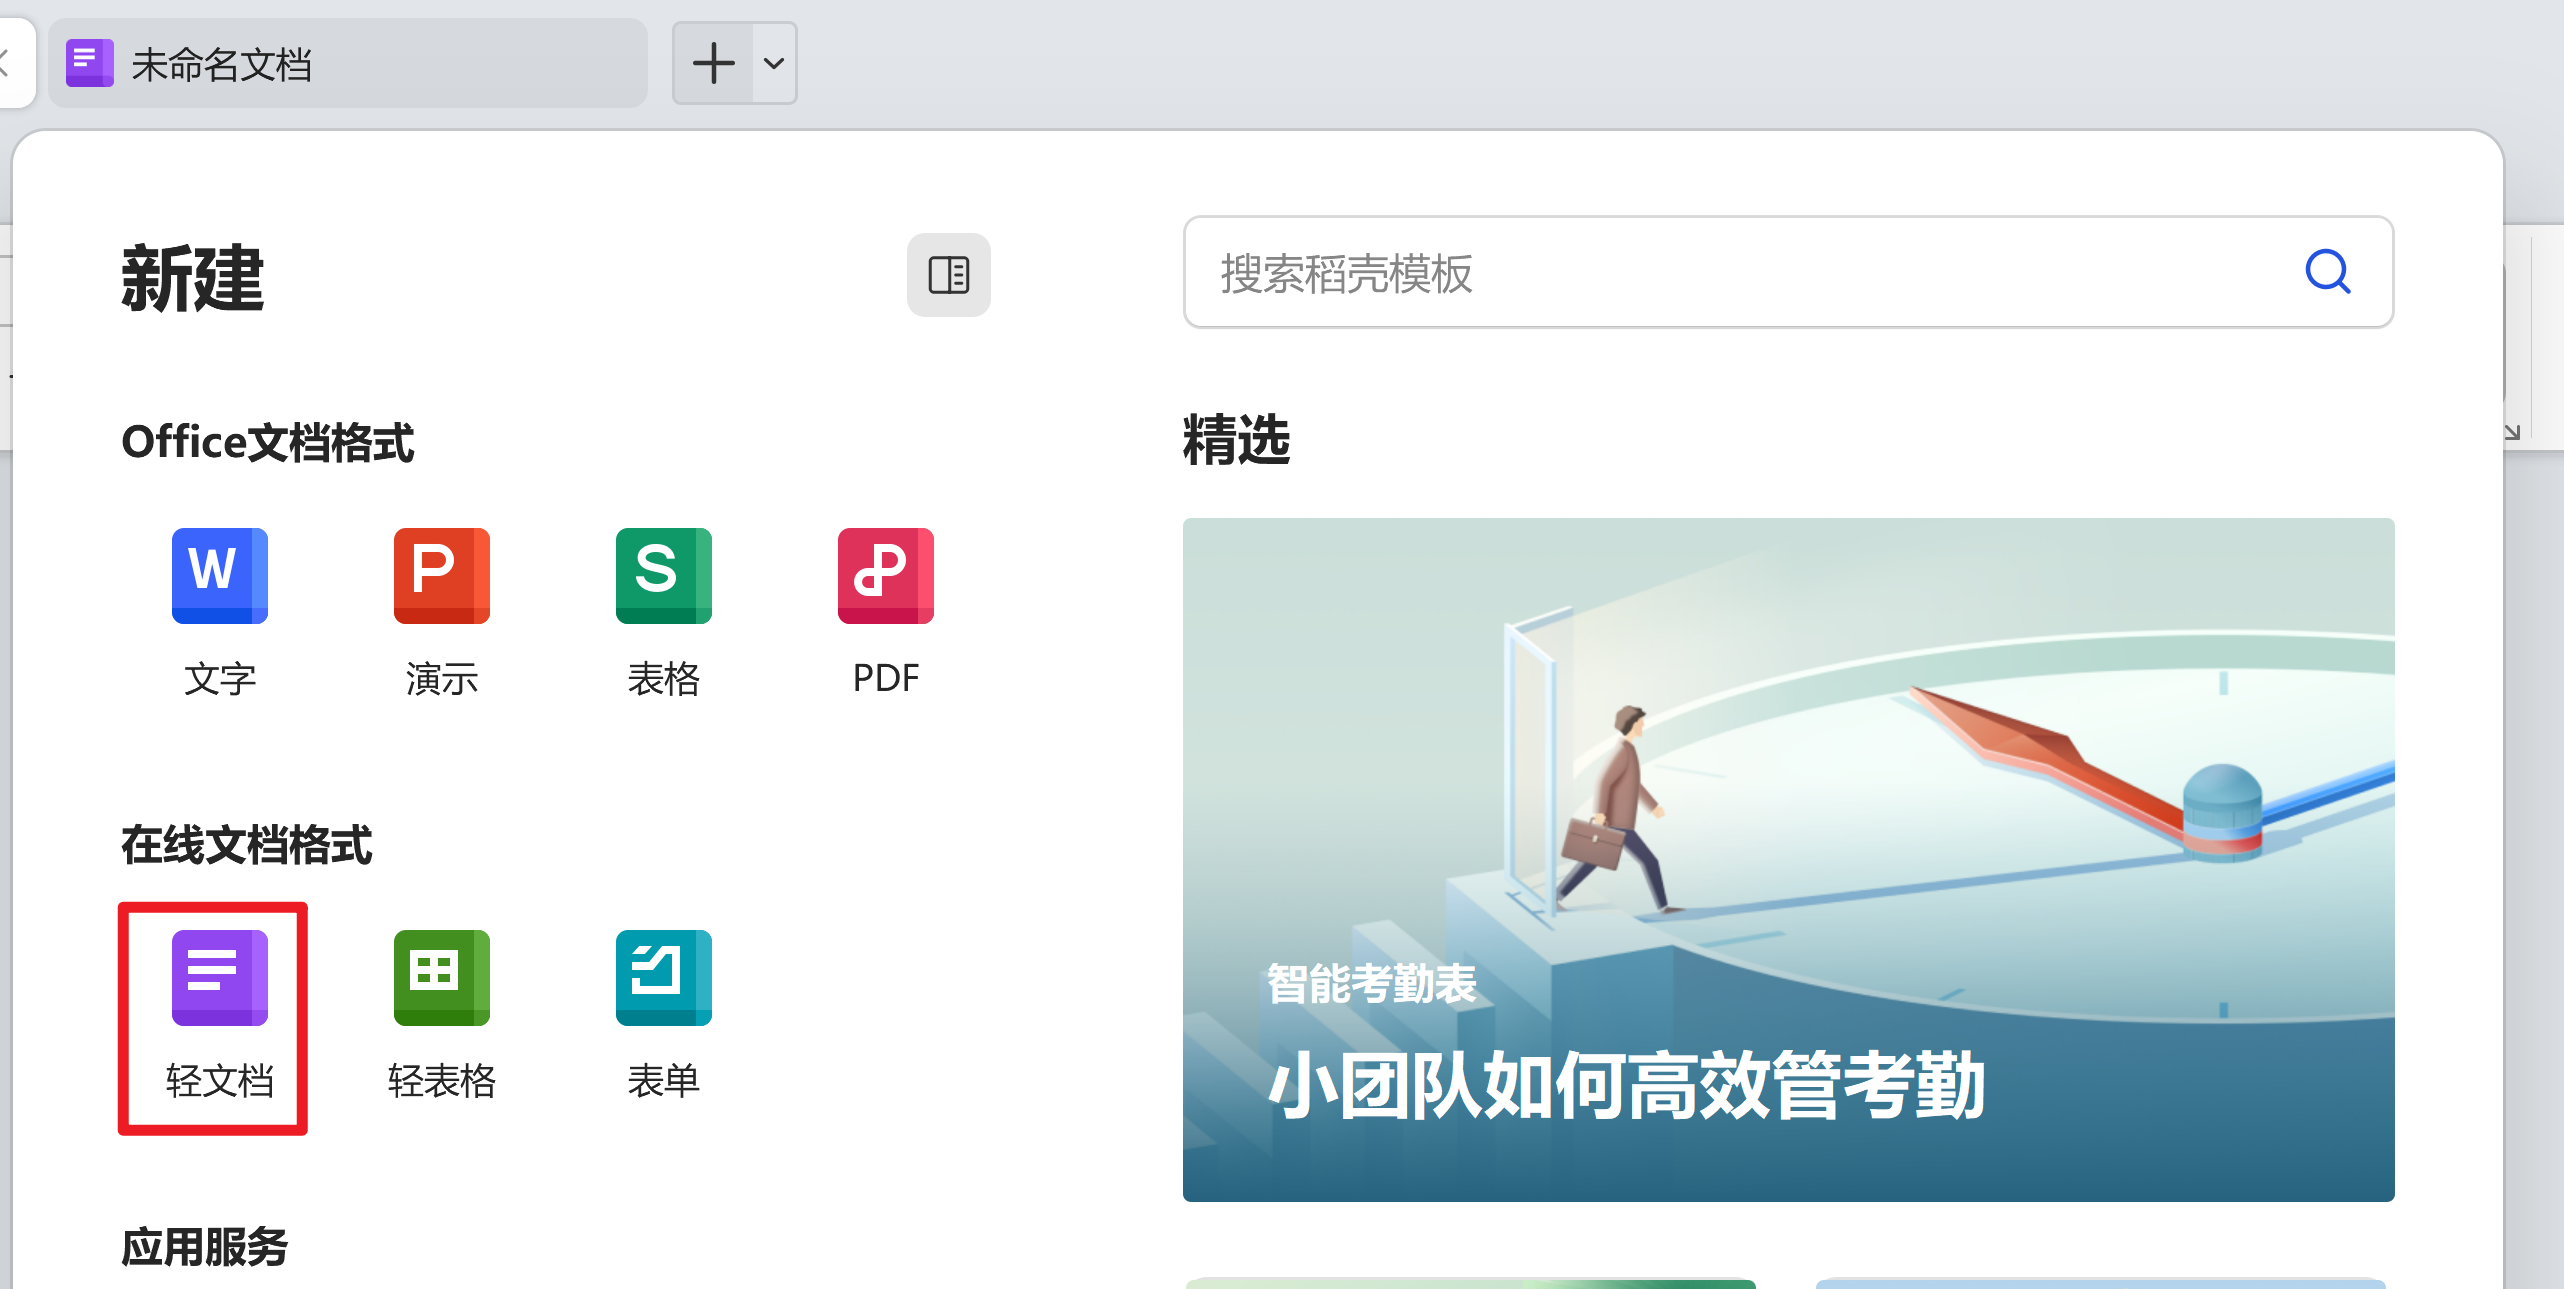Viewport: 2564px width, 1289px height.
Task: Click the magnifier search icon
Action: [x=2327, y=271]
